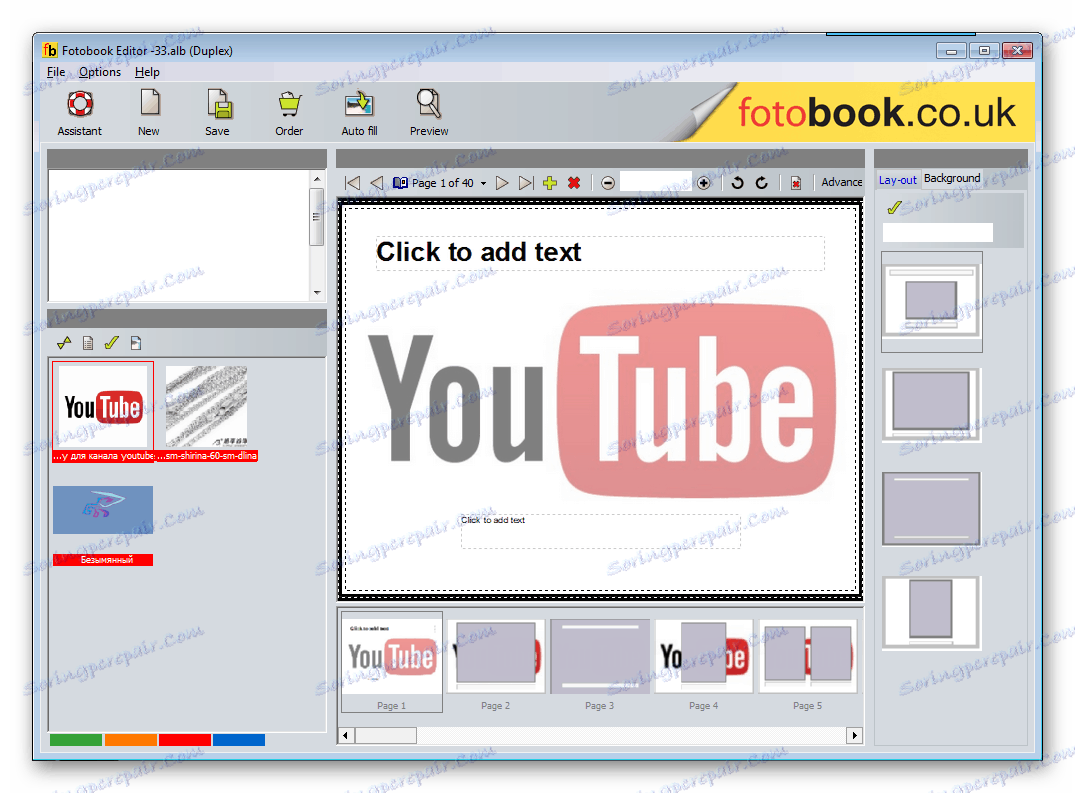The image size is (1075, 793).
Task: Select the red color swatch
Action: 185,740
